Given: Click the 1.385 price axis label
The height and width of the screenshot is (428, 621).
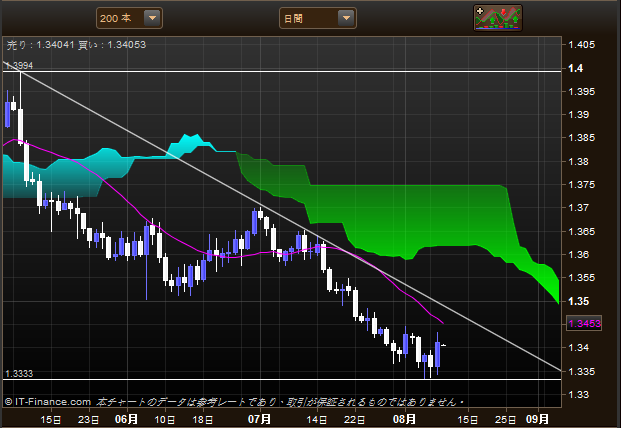Looking at the screenshot, I should [x=581, y=138].
